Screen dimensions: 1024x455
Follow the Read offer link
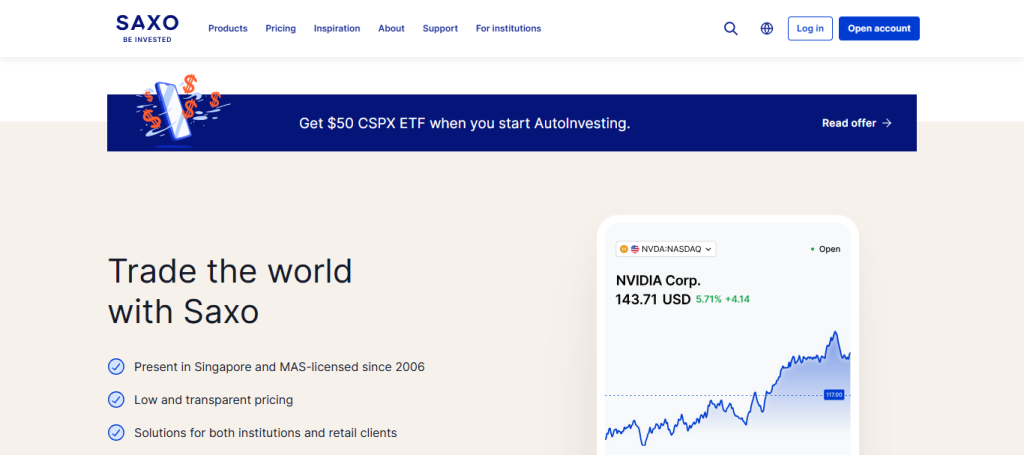coord(856,123)
